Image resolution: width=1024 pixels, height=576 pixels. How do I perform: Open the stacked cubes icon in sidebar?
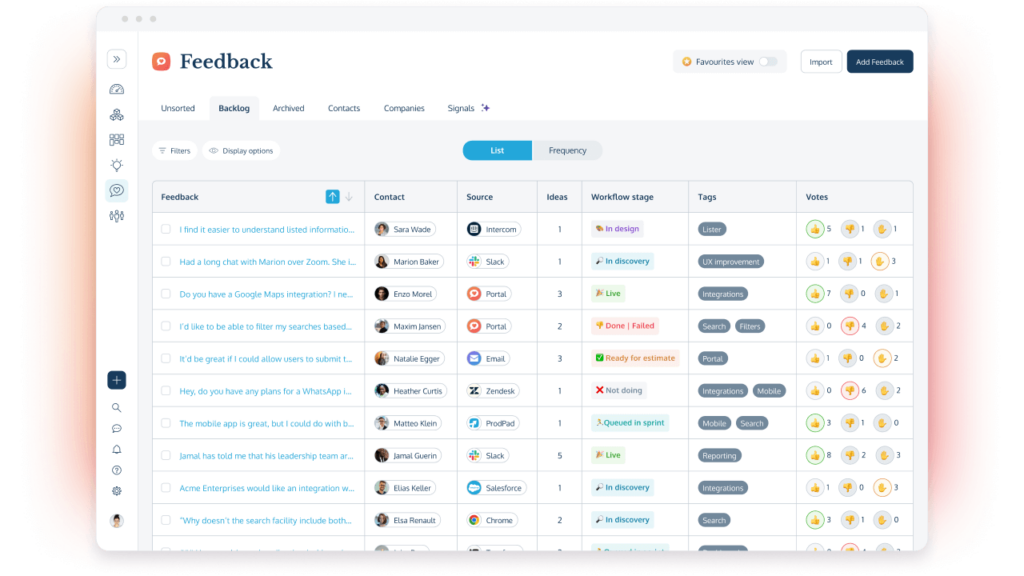coord(116,115)
